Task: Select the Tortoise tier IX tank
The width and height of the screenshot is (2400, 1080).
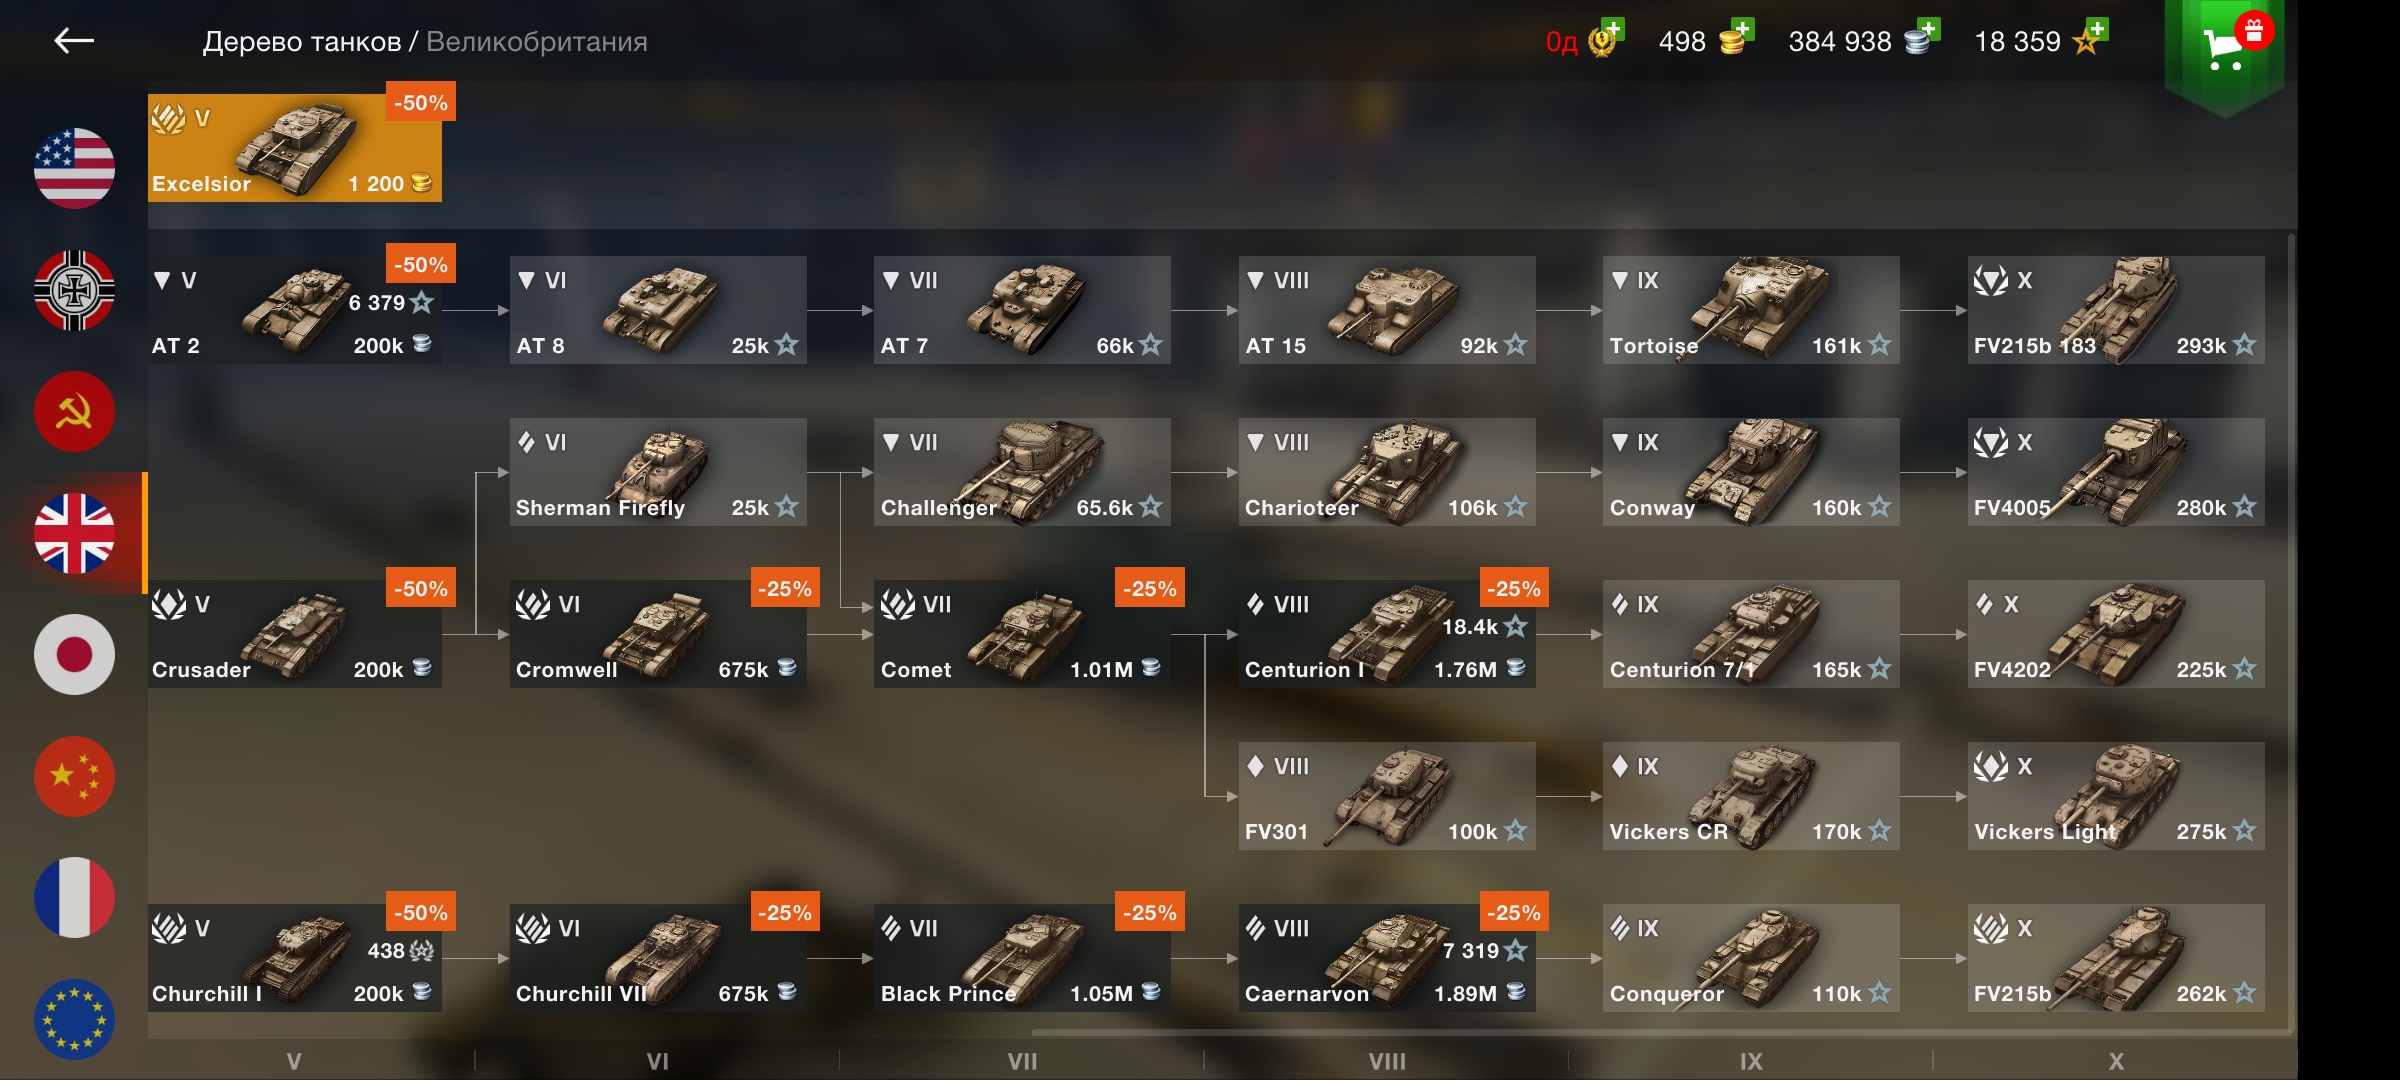Action: [x=1751, y=310]
